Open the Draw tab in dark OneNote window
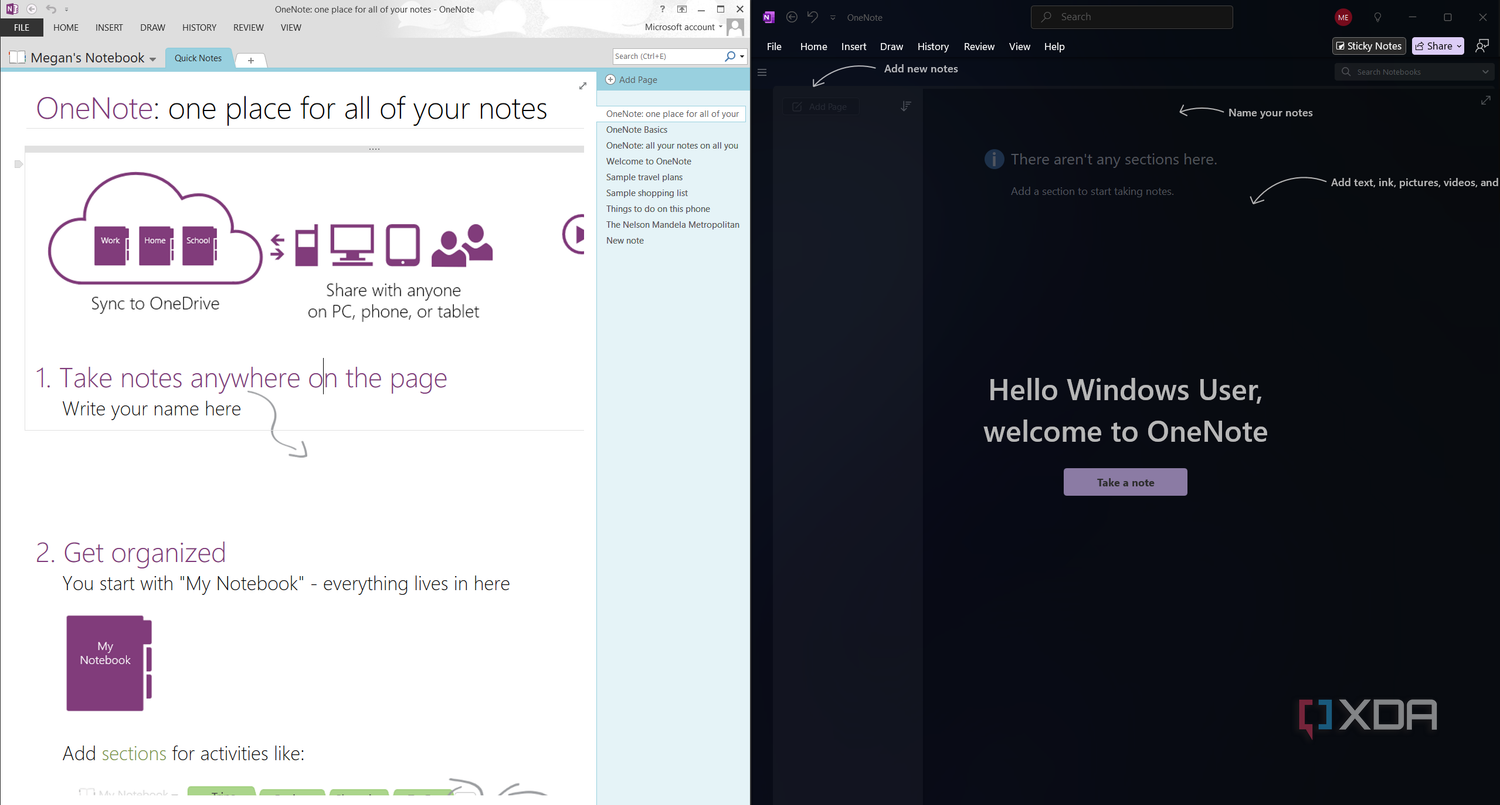The width and height of the screenshot is (1500, 805). [891, 47]
